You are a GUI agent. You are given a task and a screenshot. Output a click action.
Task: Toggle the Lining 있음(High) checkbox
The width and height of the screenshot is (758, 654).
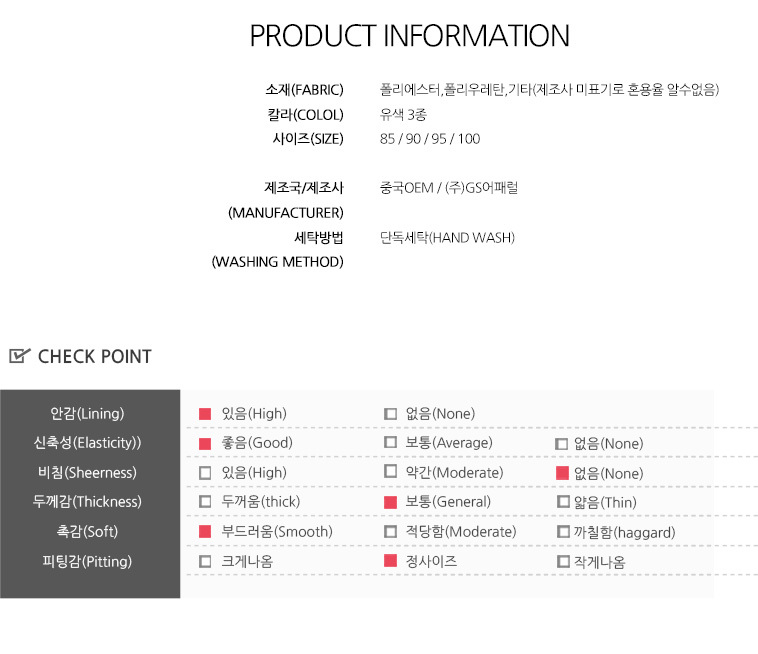(x=205, y=414)
